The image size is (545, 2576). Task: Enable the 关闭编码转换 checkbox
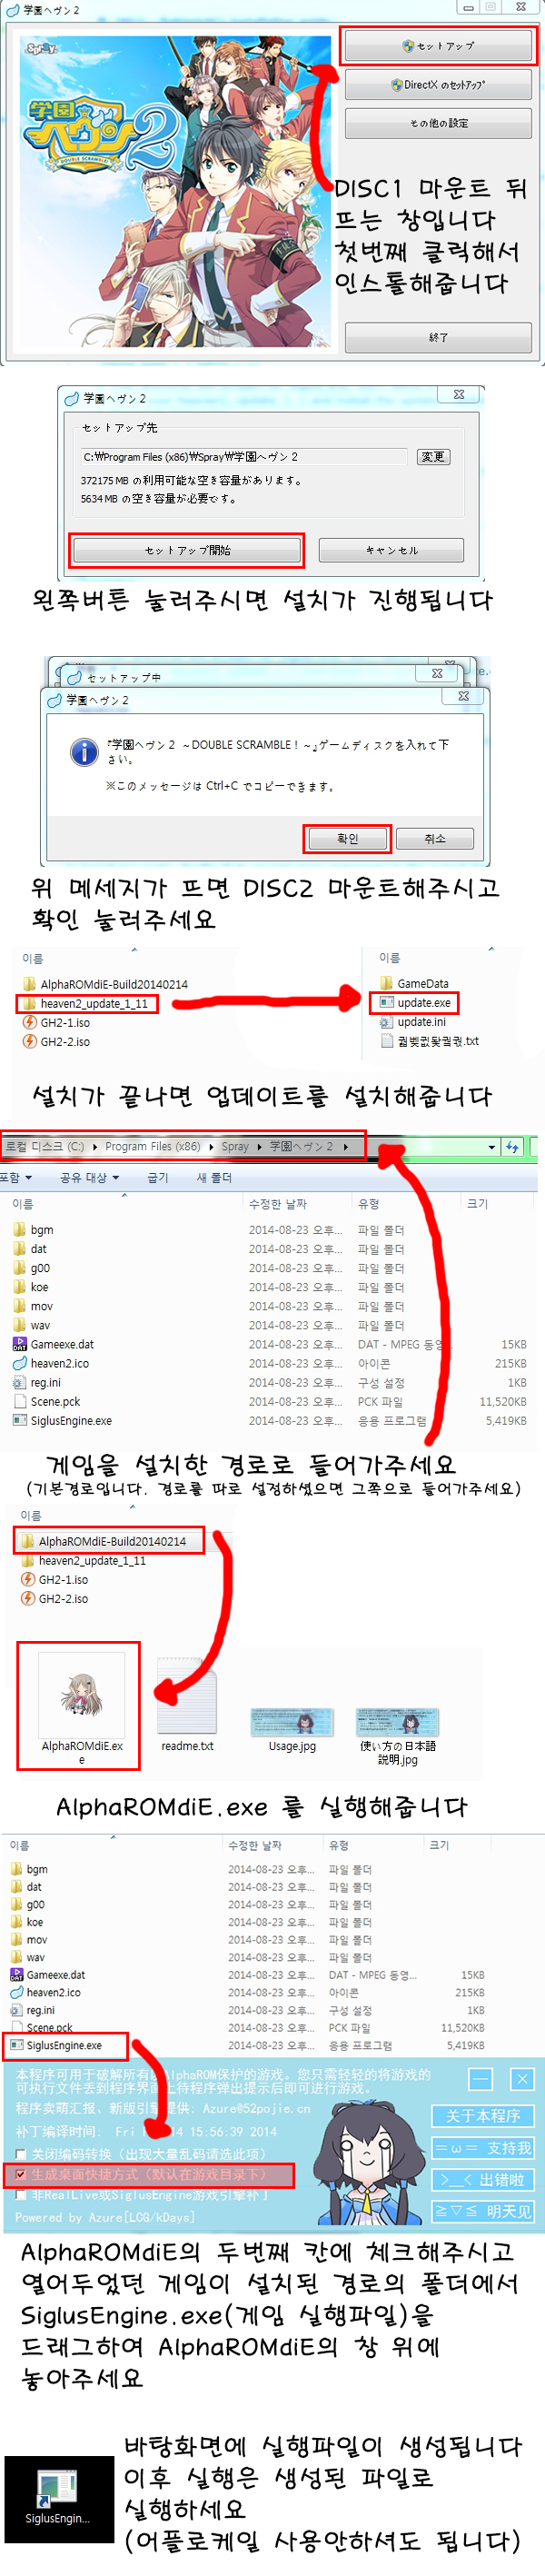pyautogui.click(x=21, y=2153)
